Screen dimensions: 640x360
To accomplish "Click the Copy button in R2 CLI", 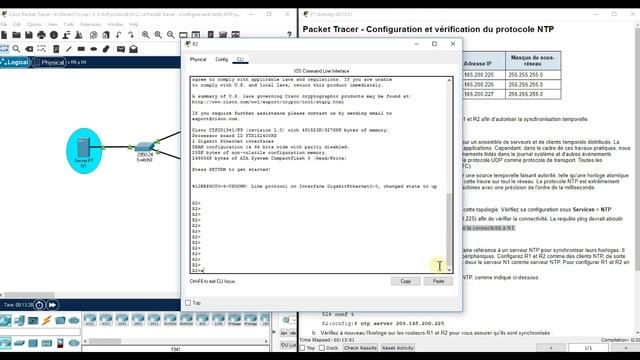I will click(405, 281).
